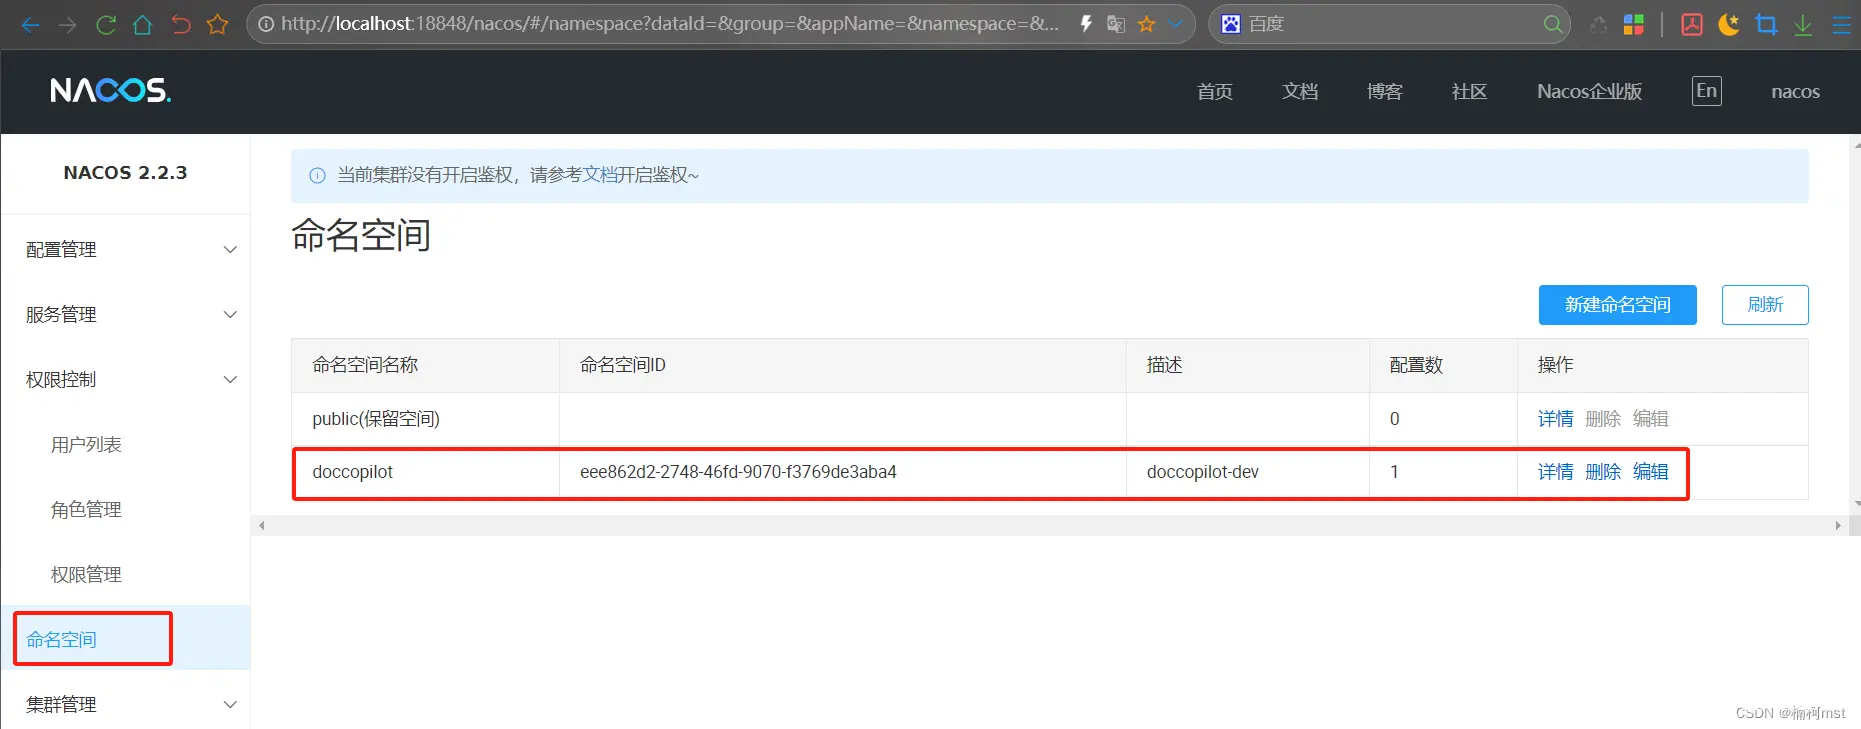Image resolution: width=1861 pixels, height=729 pixels.
Task: Click the 配置数 column header
Action: pyautogui.click(x=1443, y=365)
